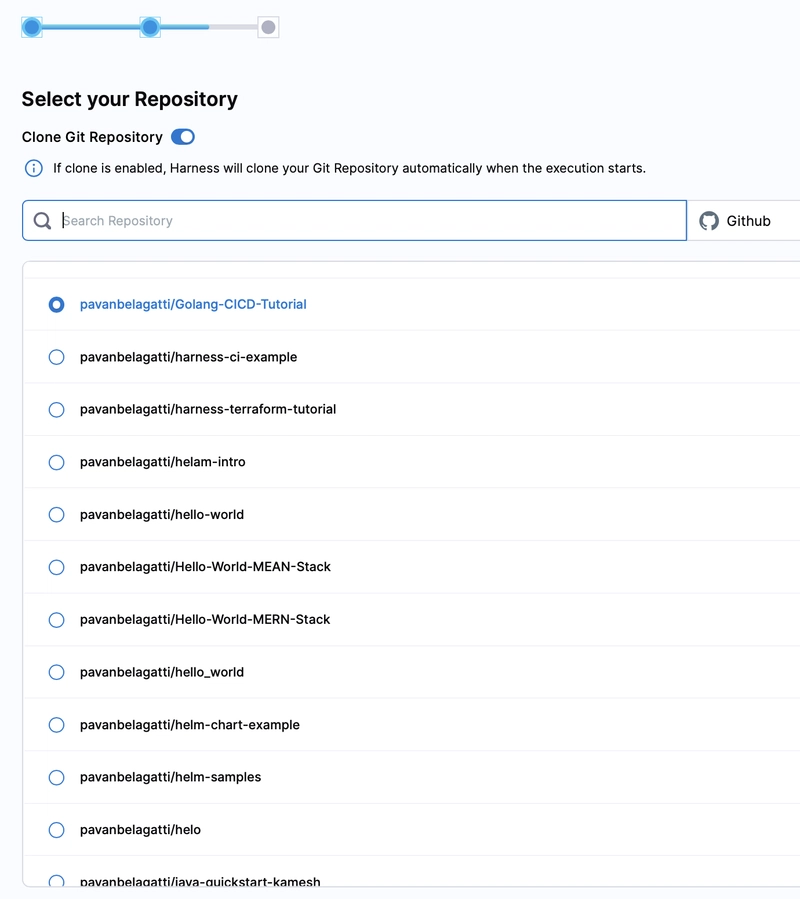The height and width of the screenshot is (899, 800).
Task: Open the Github provider dropdown
Action: coord(745,221)
